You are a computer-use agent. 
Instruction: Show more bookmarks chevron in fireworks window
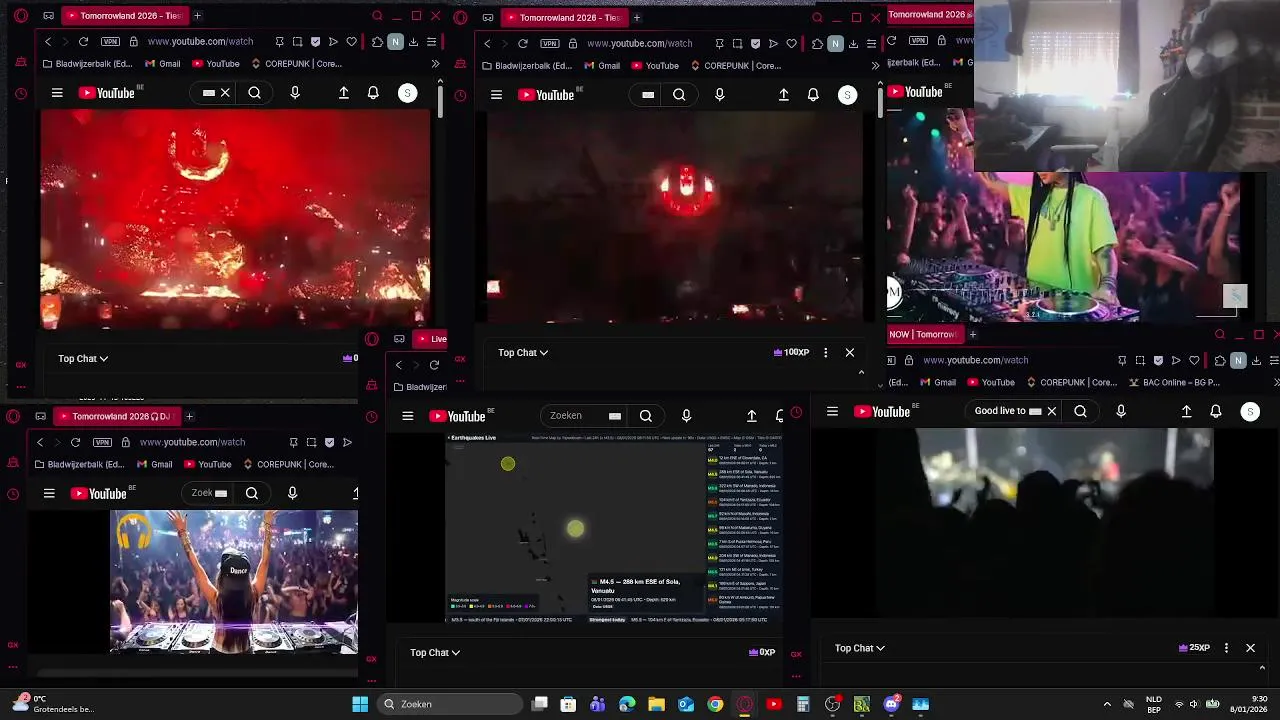click(x=435, y=64)
